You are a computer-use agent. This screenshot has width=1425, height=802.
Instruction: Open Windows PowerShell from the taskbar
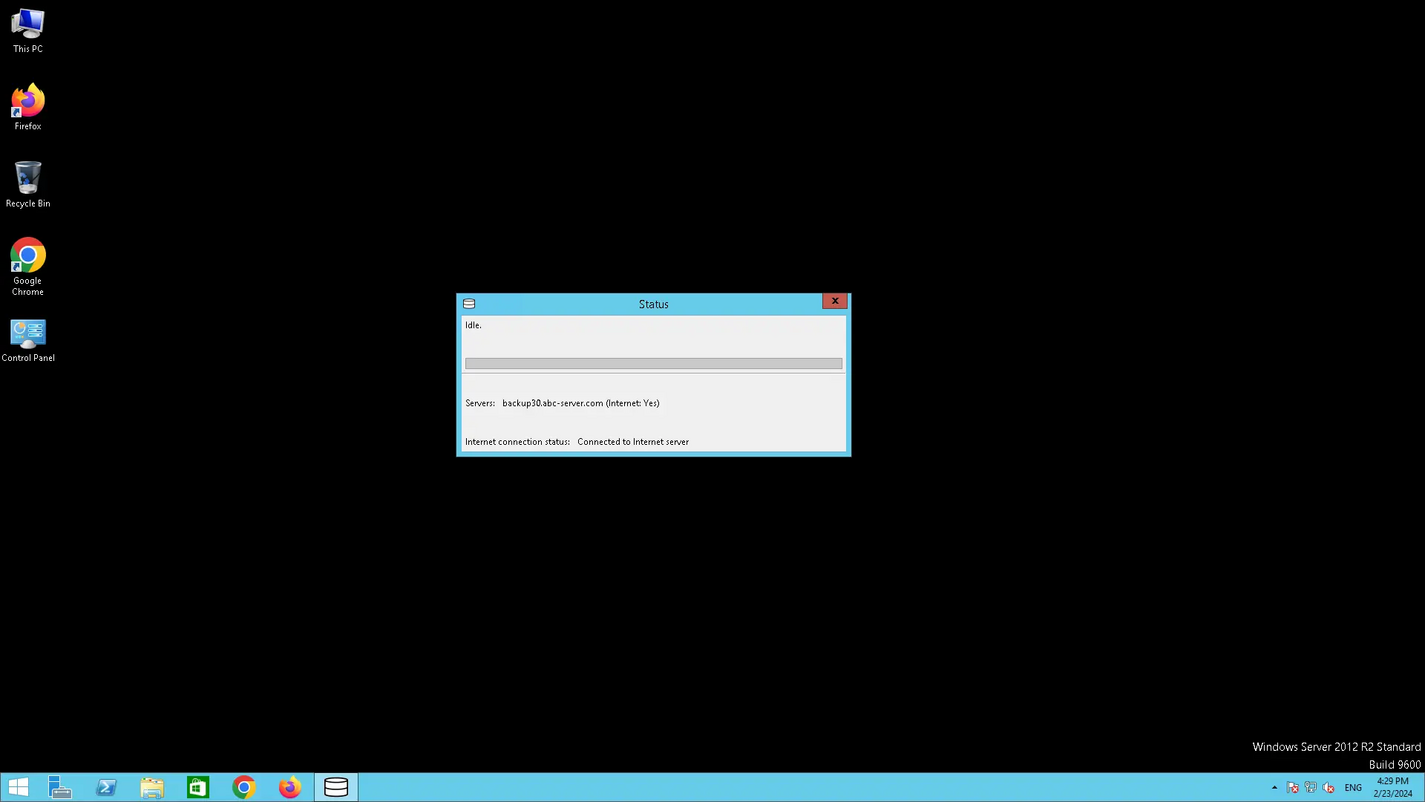(x=106, y=787)
